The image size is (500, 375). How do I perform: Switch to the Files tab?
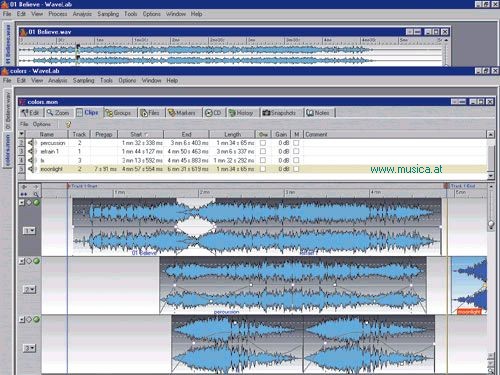(150, 113)
